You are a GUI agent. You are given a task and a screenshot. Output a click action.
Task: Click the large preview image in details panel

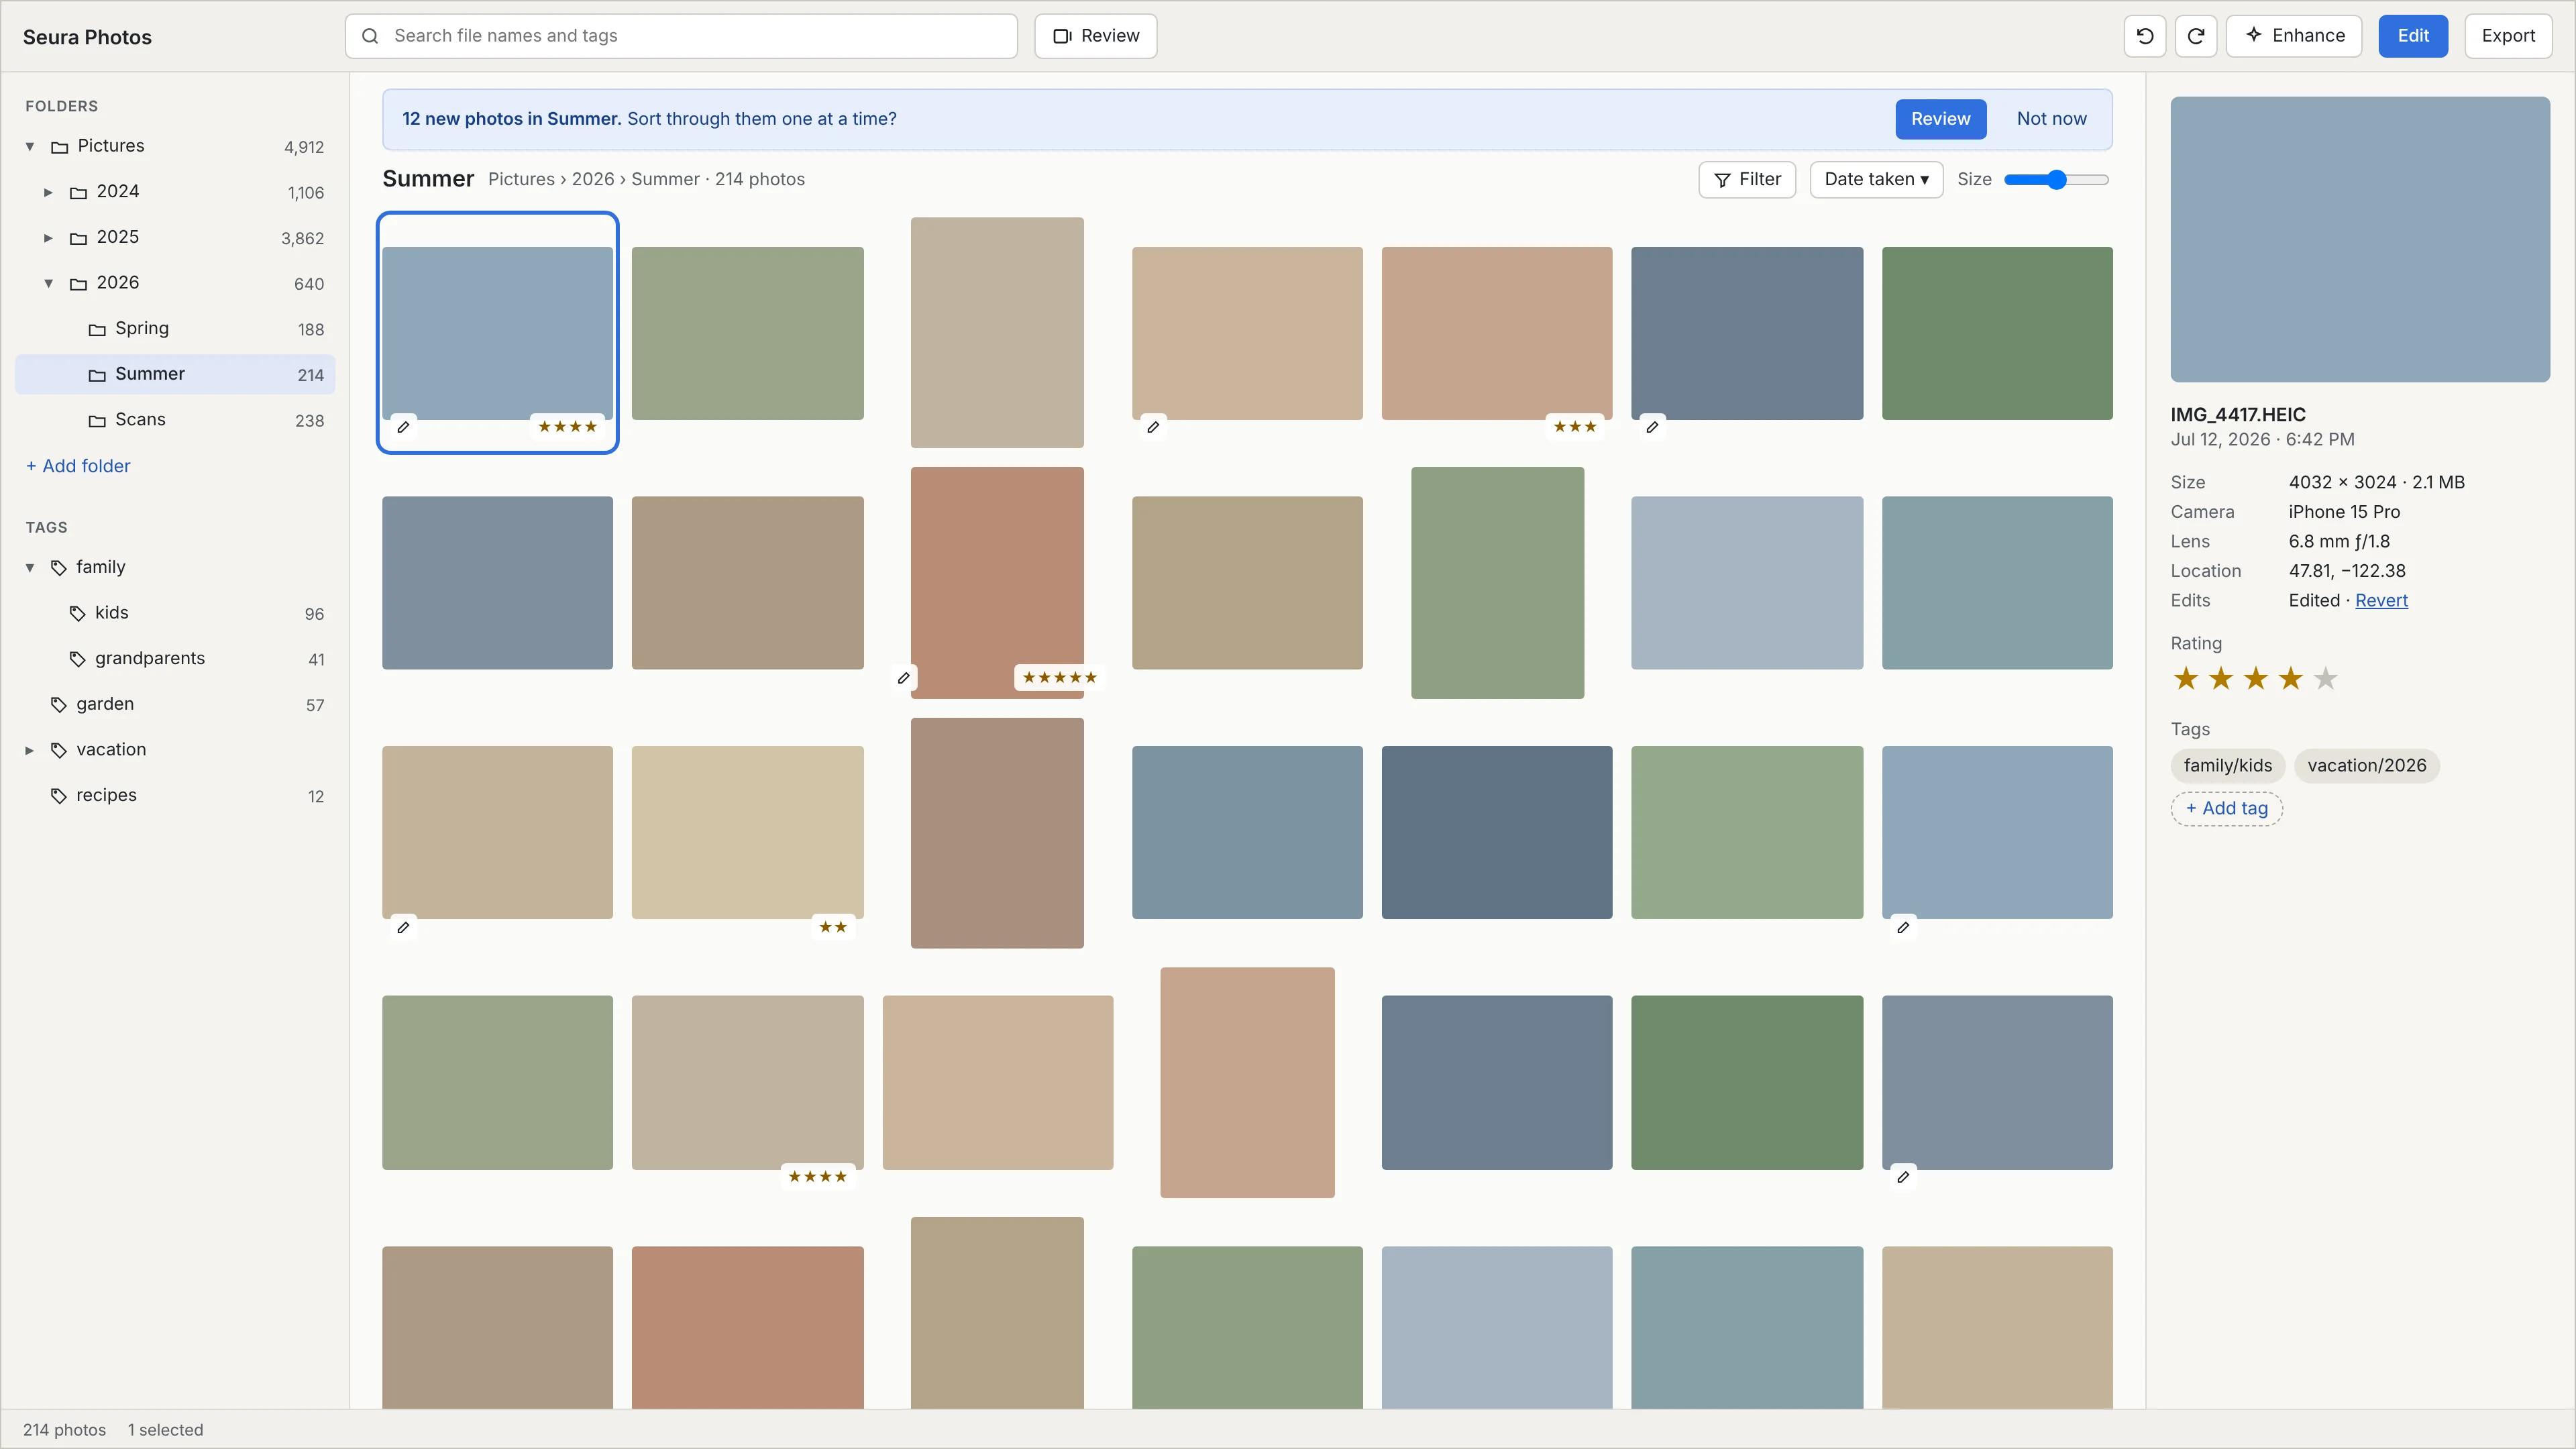pyautogui.click(x=2359, y=239)
